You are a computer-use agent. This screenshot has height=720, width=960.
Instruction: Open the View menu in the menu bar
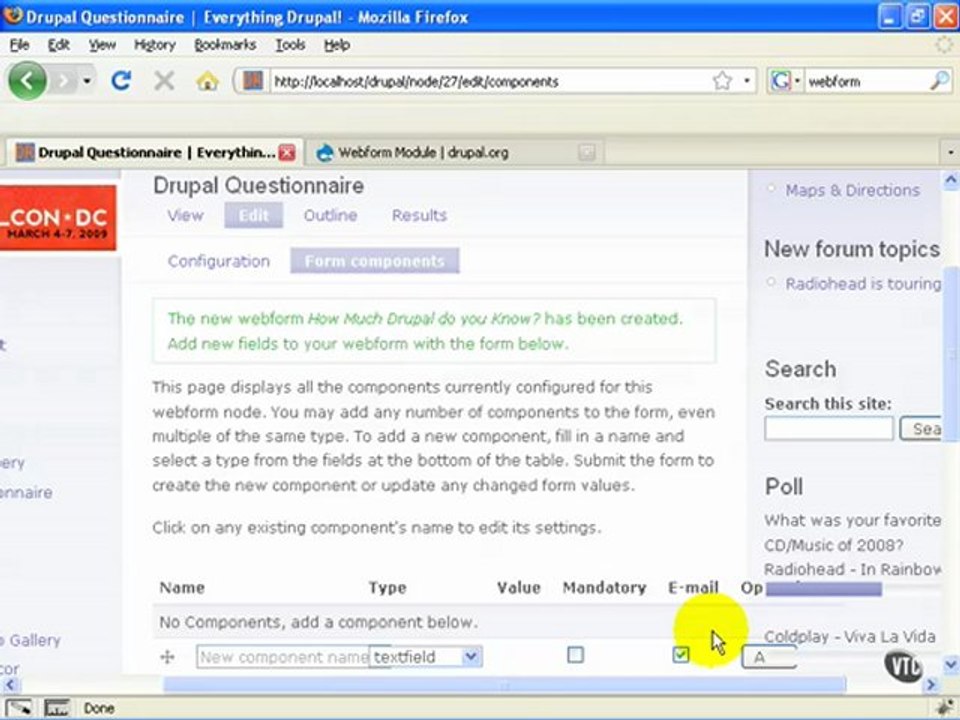click(x=102, y=45)
